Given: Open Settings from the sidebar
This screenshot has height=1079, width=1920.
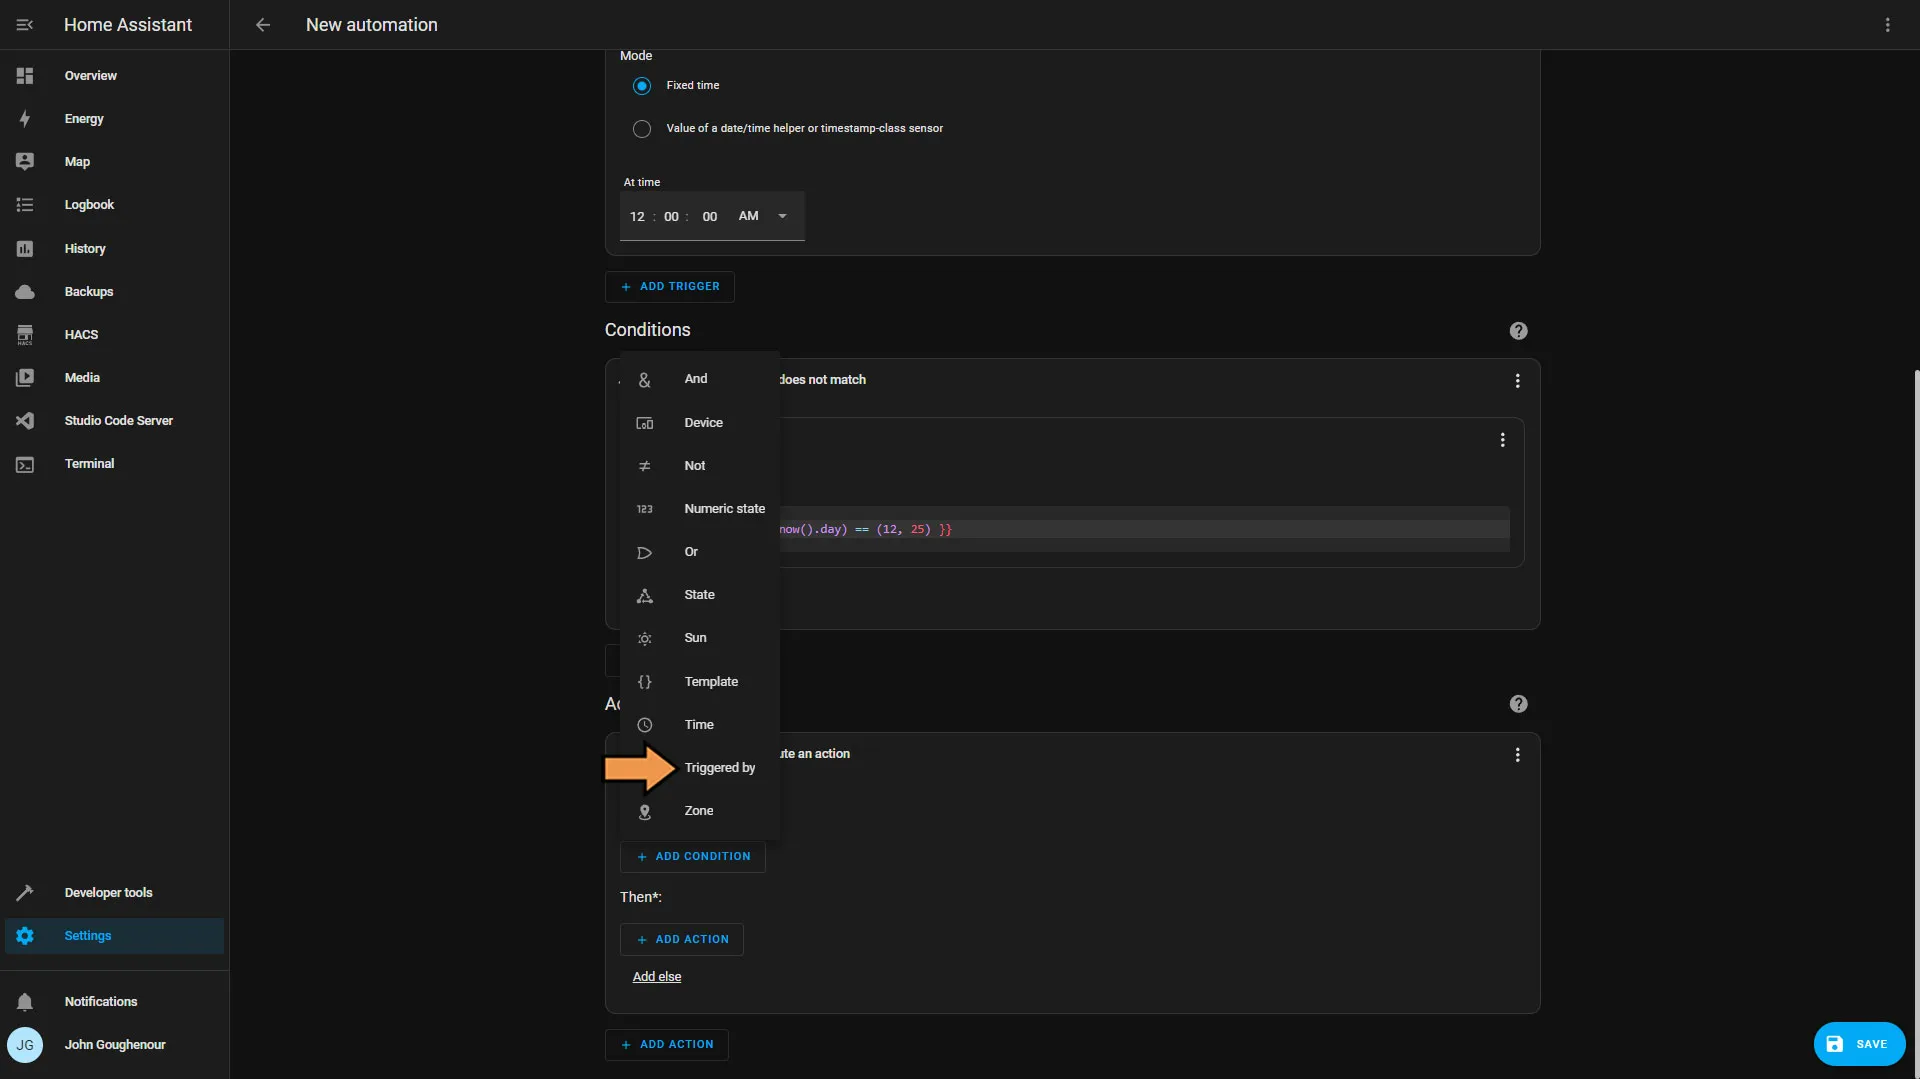Looking at the screenshot, I should pyautogui.click(x=114, y=936).
